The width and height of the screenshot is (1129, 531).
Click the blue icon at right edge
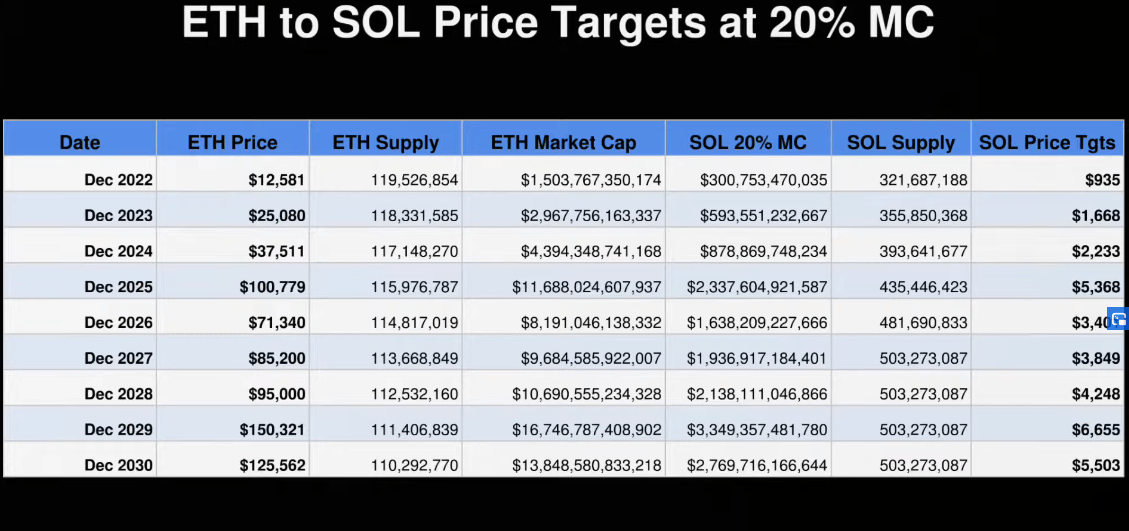click(x=1119, y=318)
